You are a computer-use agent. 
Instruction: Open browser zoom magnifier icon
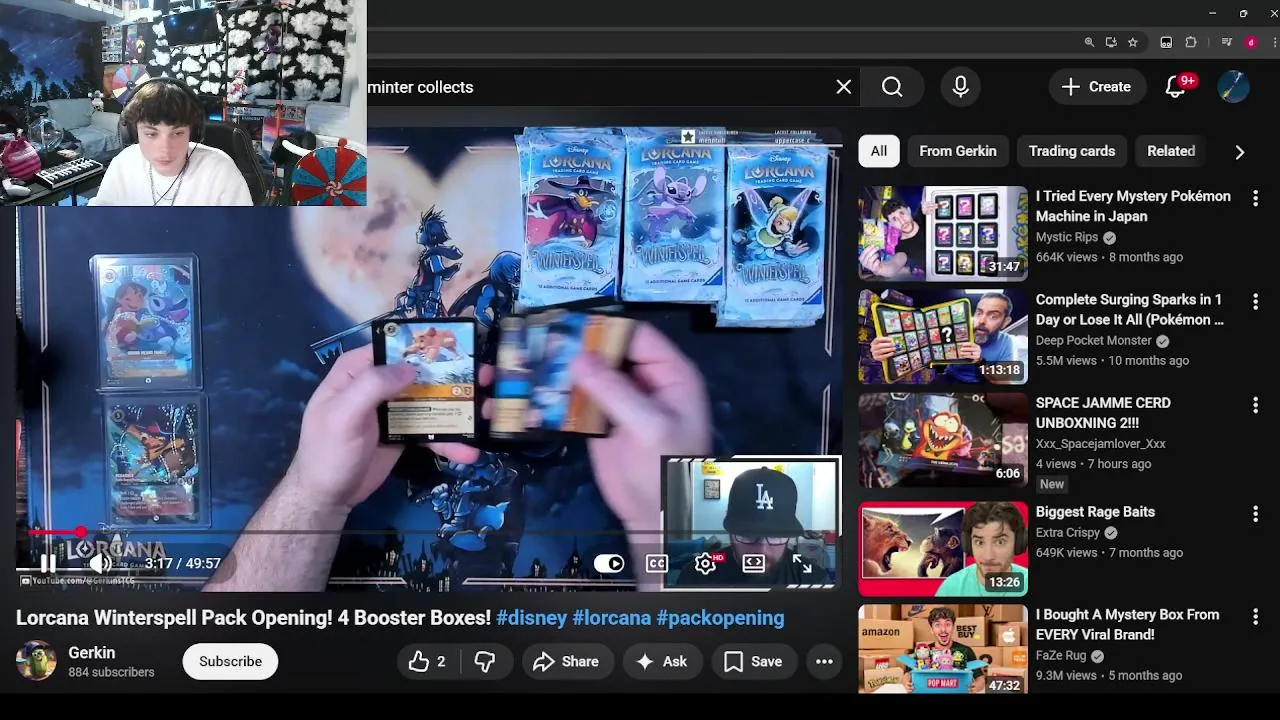pyautogui.click(x=1089, y=42)
